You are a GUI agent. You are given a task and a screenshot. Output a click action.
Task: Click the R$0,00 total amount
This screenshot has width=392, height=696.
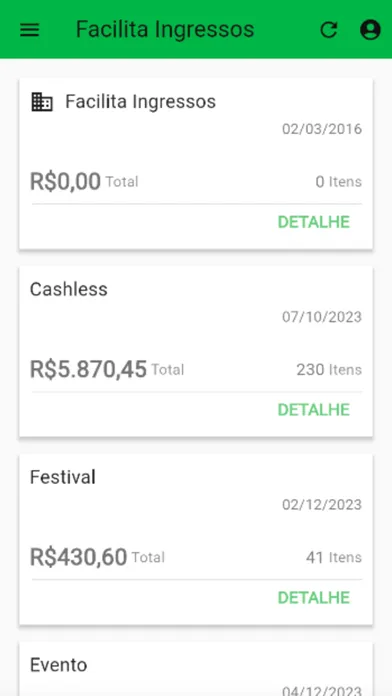[65, 182]
